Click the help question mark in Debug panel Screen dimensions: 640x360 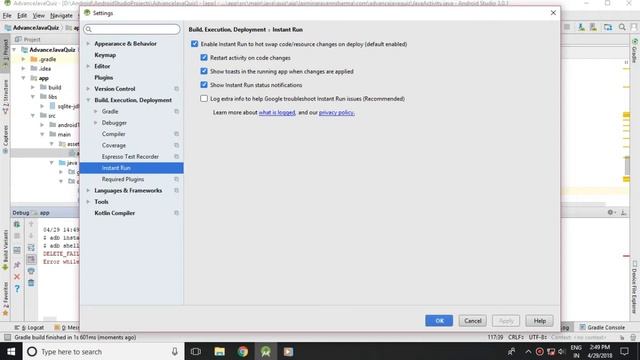tap(17, 289)
